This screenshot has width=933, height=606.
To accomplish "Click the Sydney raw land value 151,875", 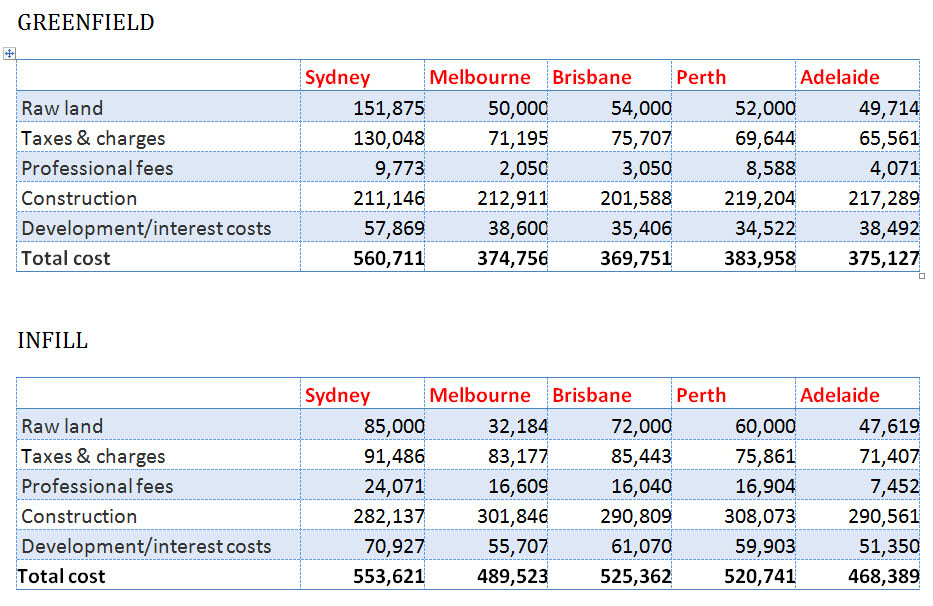I will click(x=389, y=108).
